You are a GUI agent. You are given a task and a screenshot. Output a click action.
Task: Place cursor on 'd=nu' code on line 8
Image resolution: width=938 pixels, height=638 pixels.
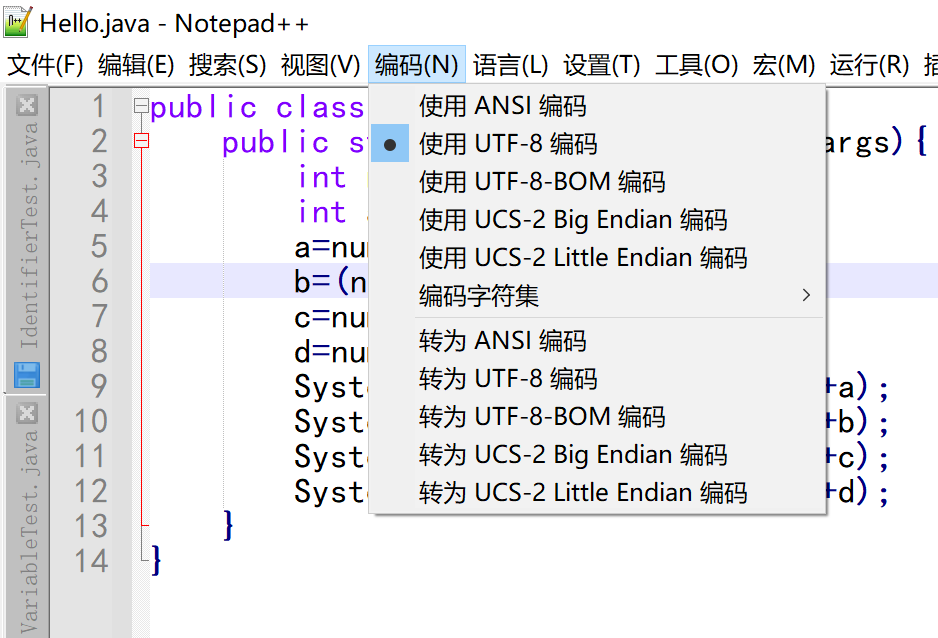331,352
